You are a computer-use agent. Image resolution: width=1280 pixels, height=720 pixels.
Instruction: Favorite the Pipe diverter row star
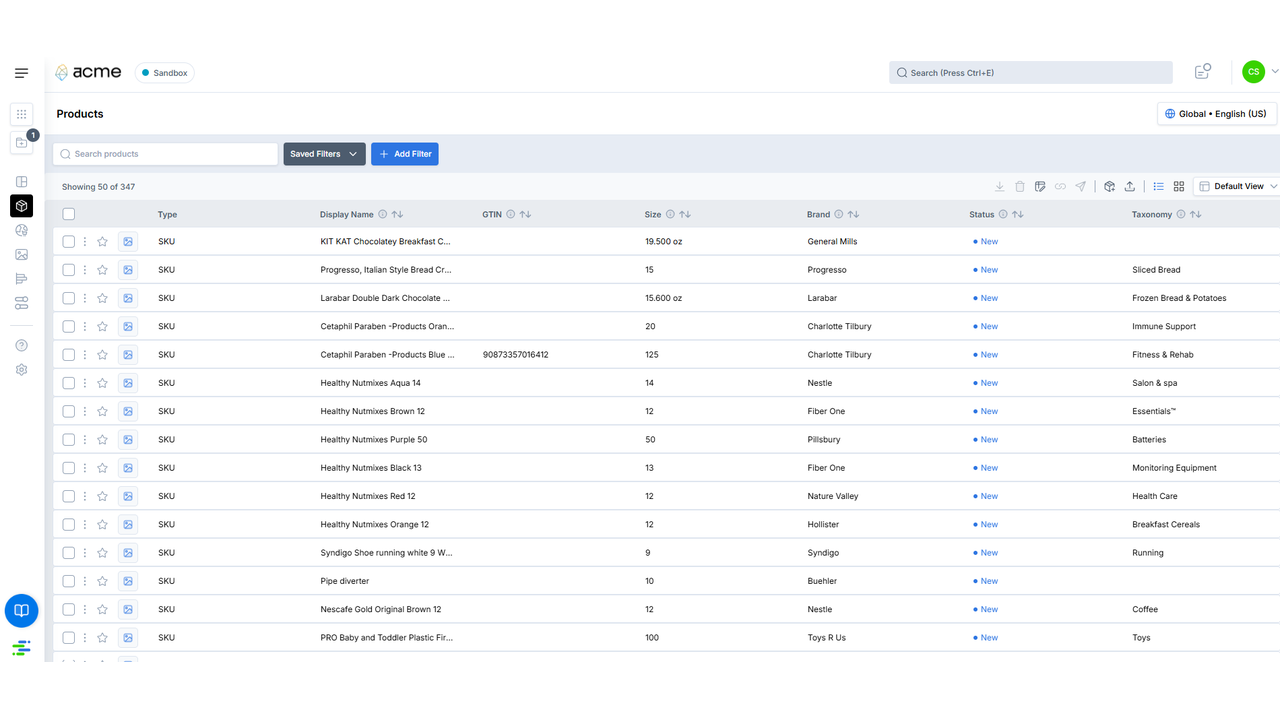(x=102, y=581)
